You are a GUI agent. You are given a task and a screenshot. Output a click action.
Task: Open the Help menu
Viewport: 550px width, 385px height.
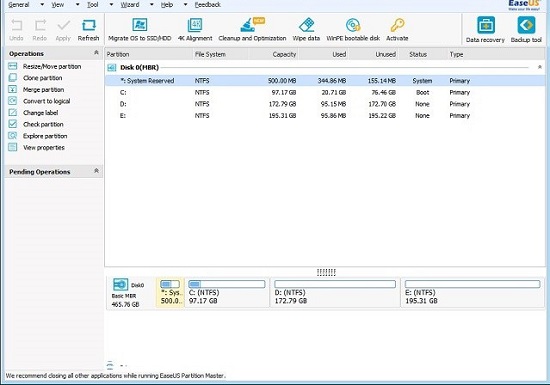(x=167, y=5)
